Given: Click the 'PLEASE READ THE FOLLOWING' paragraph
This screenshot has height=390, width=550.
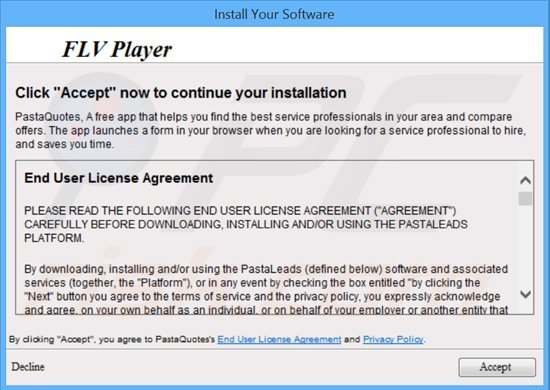Looking at the screenshot, I should tap(246, 224).
